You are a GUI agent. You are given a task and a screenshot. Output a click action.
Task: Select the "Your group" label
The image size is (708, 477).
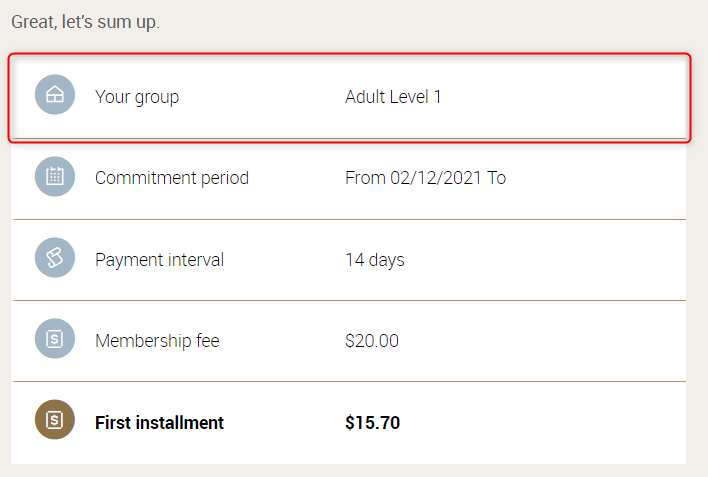pos(137,97)
